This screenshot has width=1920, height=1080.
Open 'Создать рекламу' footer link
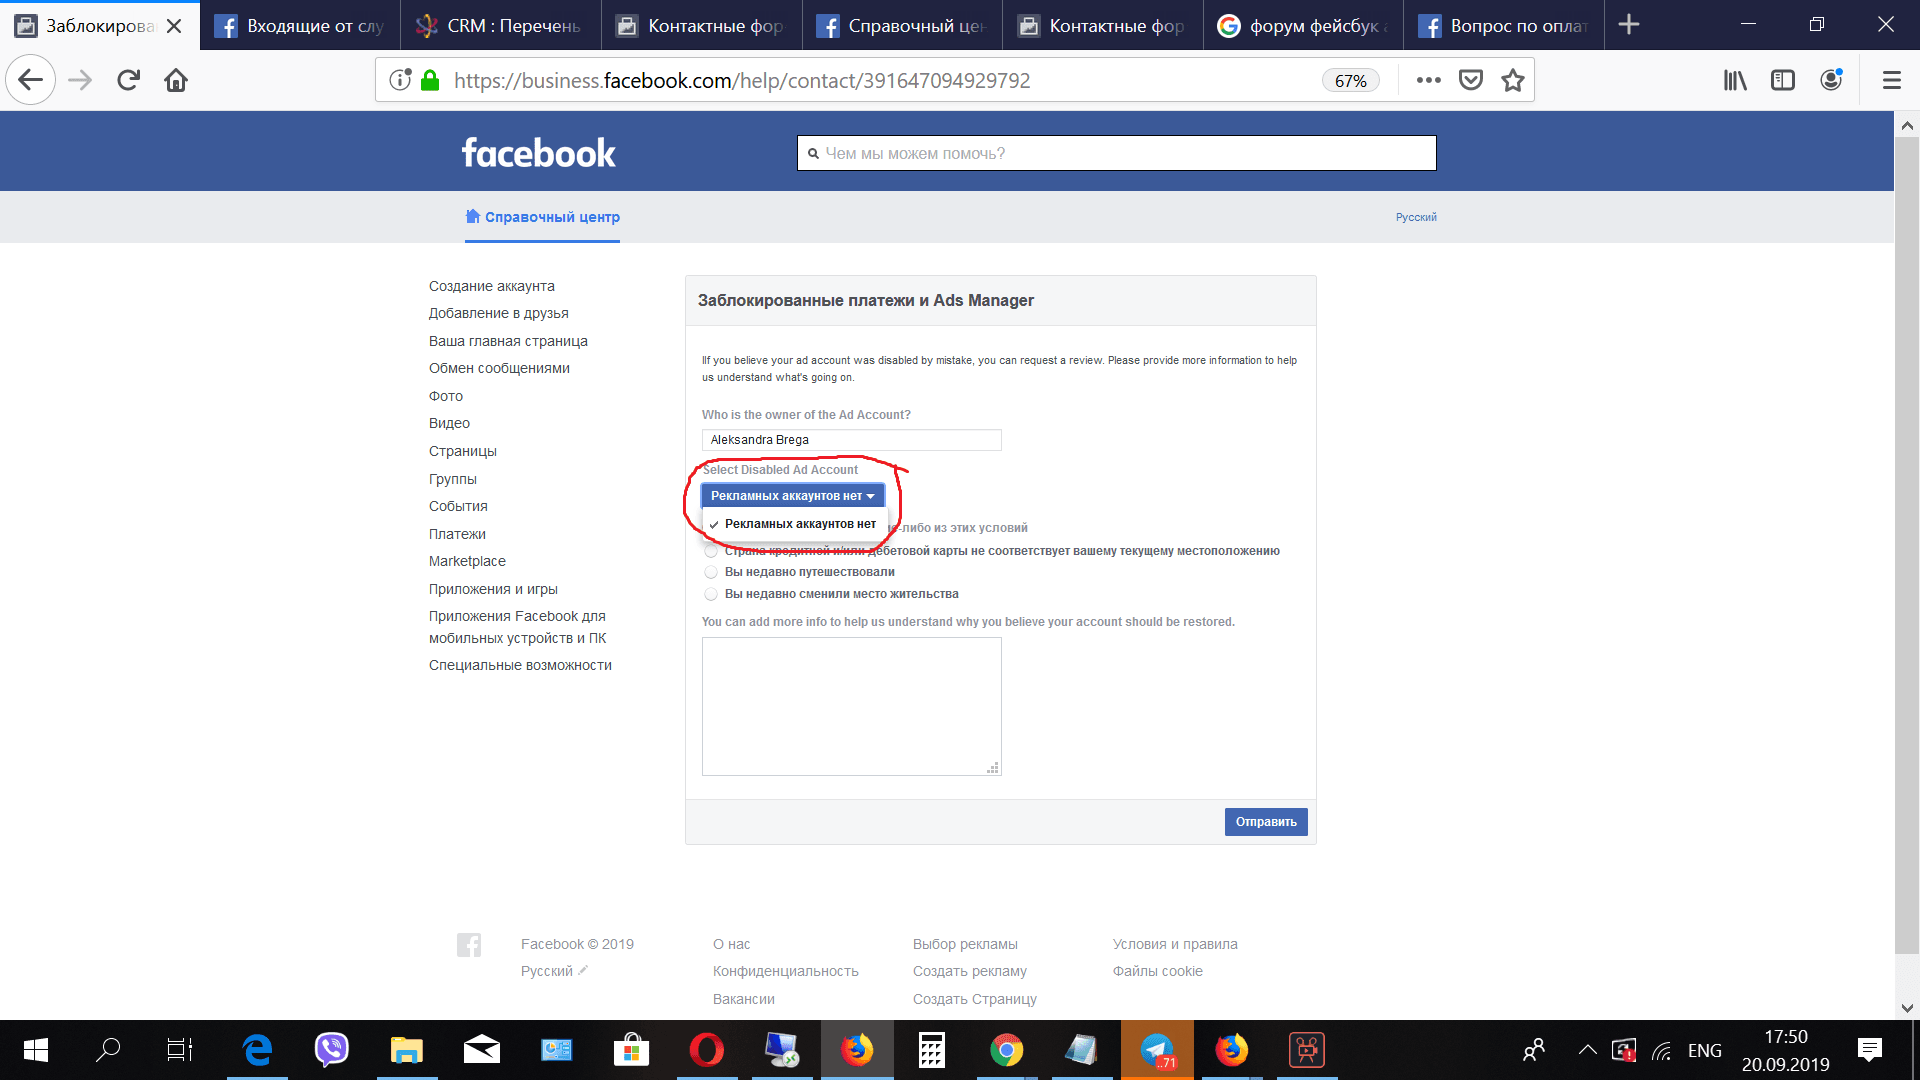pos(970,971)
